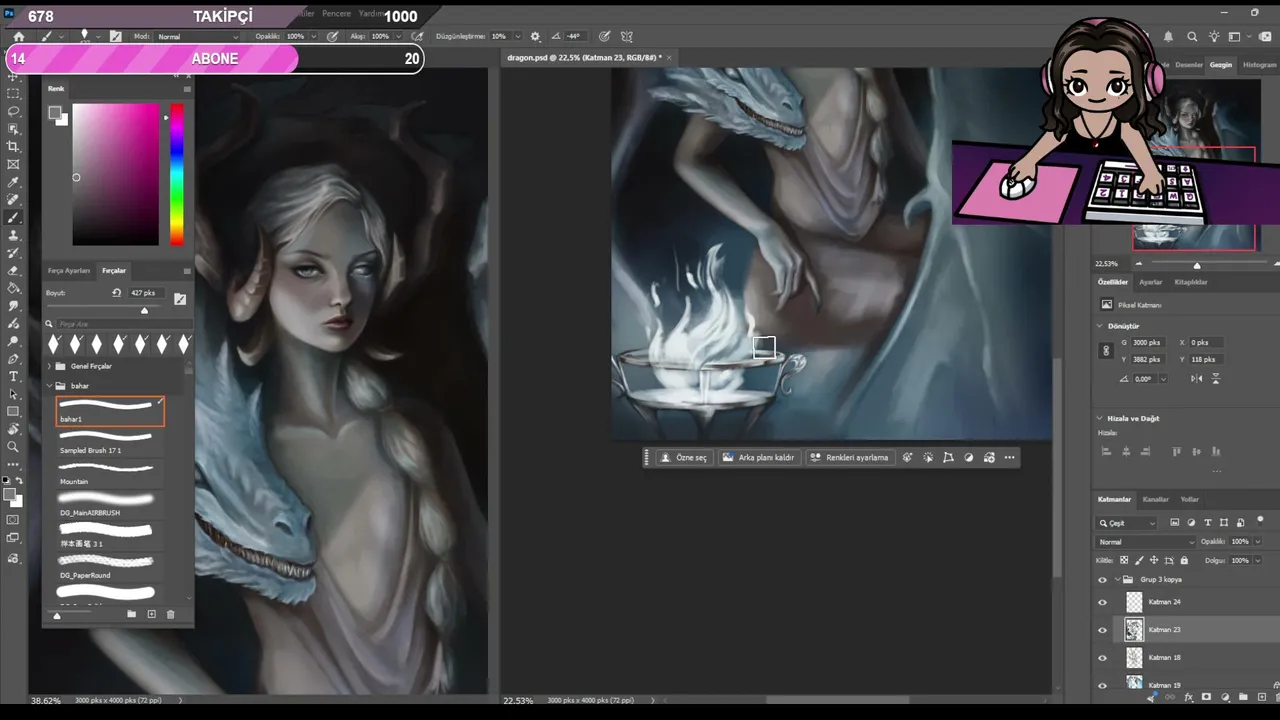Activate the Type tool
This screenshot has height=720, width=1280.
(13, 376)
